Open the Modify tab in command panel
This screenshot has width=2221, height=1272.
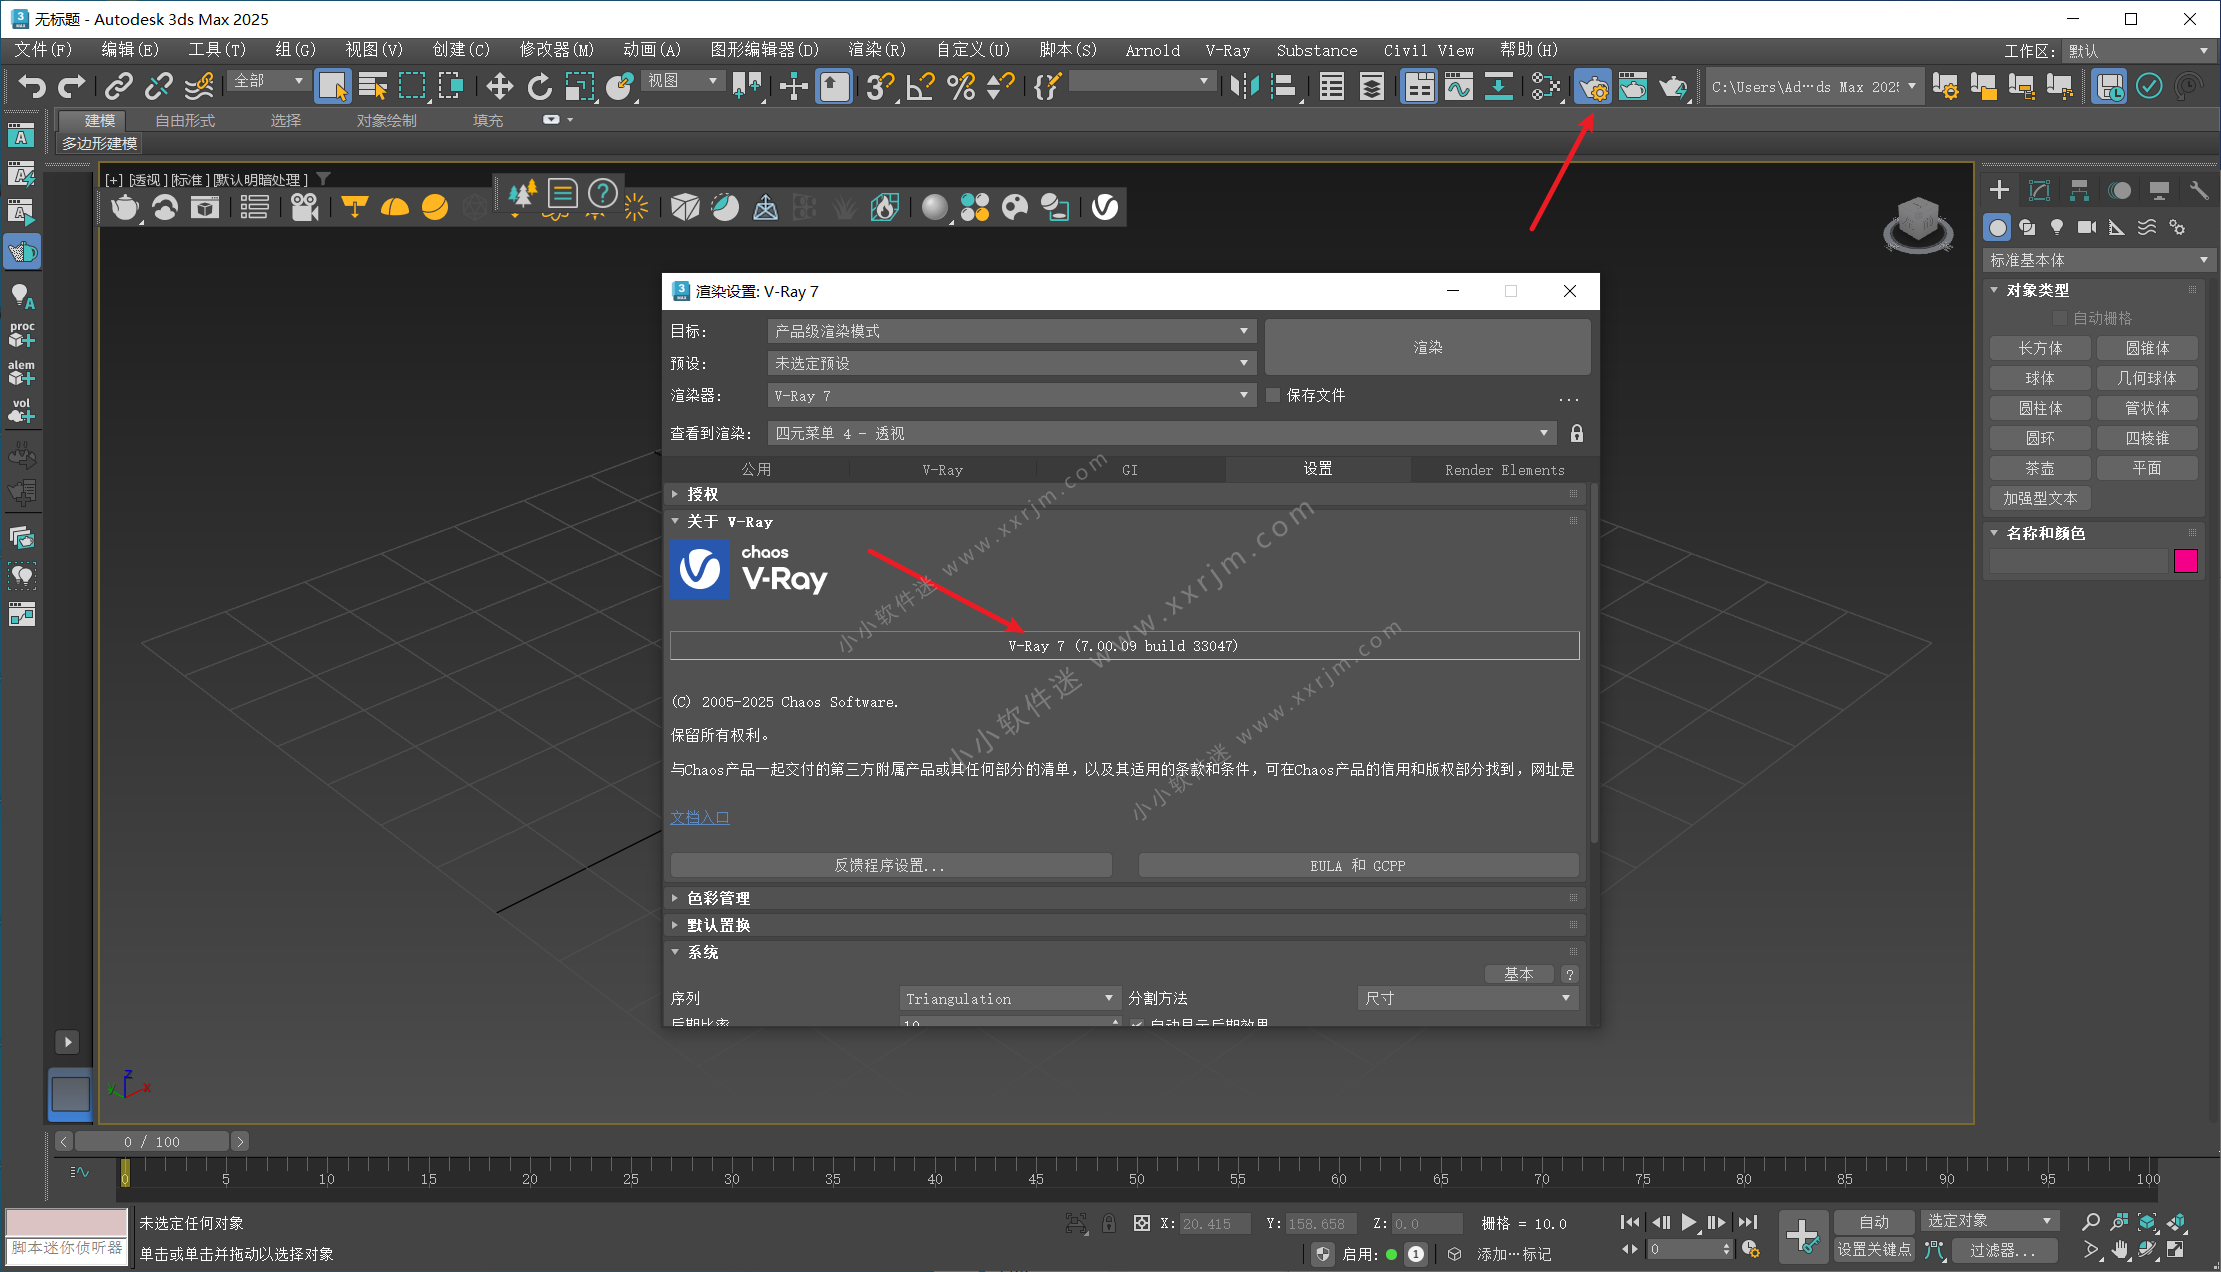[x=2039, y=190]
